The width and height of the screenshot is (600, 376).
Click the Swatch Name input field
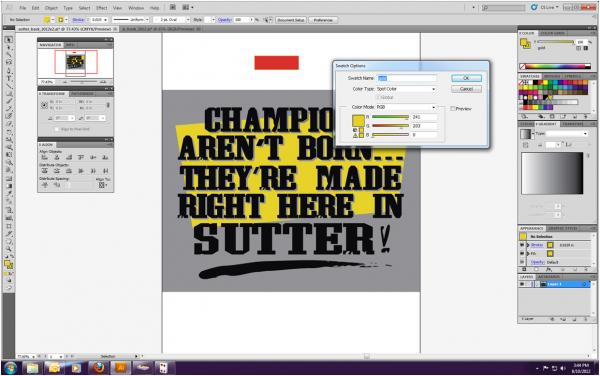click(x=407, y=78)
